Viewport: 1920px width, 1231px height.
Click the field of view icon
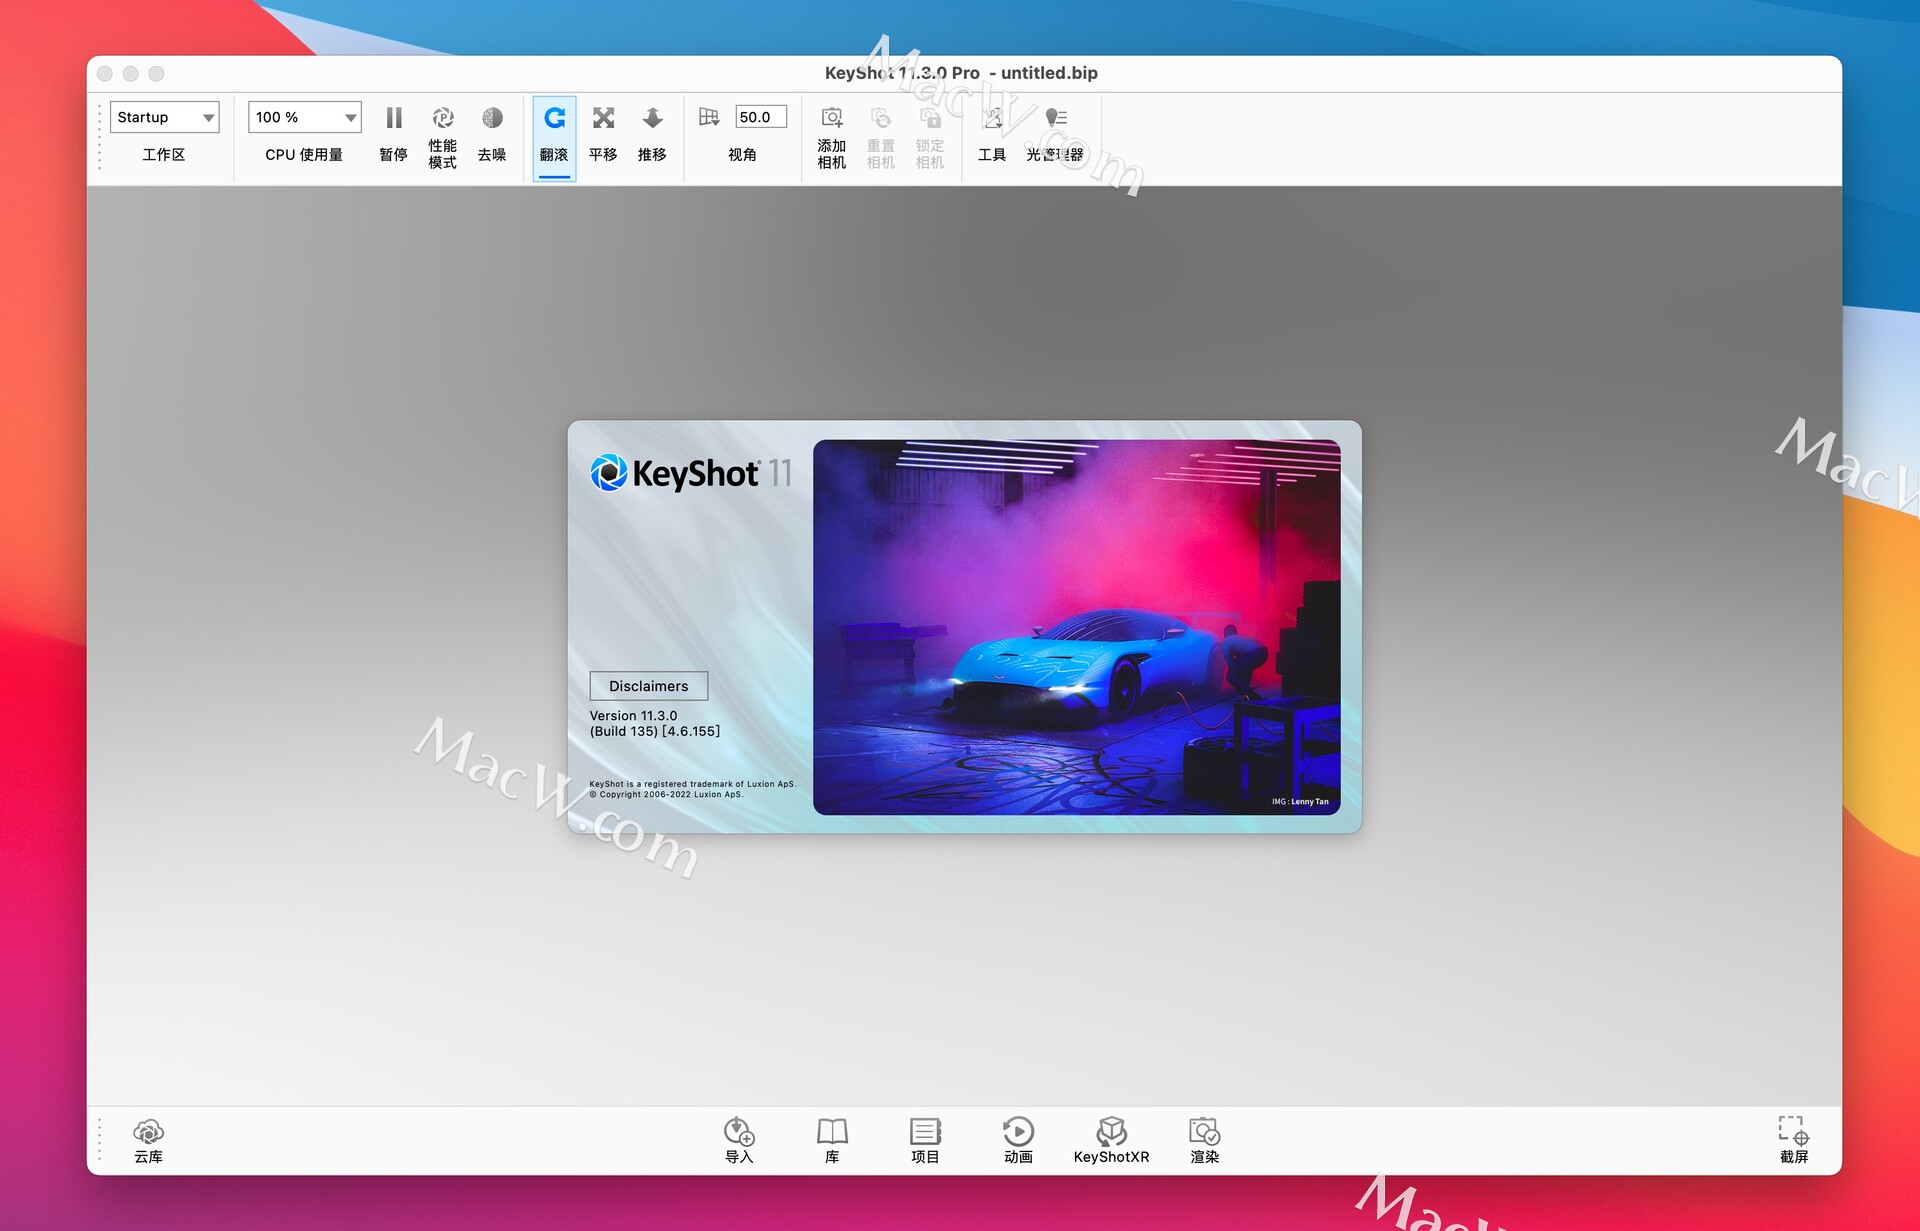click(709, 117)
